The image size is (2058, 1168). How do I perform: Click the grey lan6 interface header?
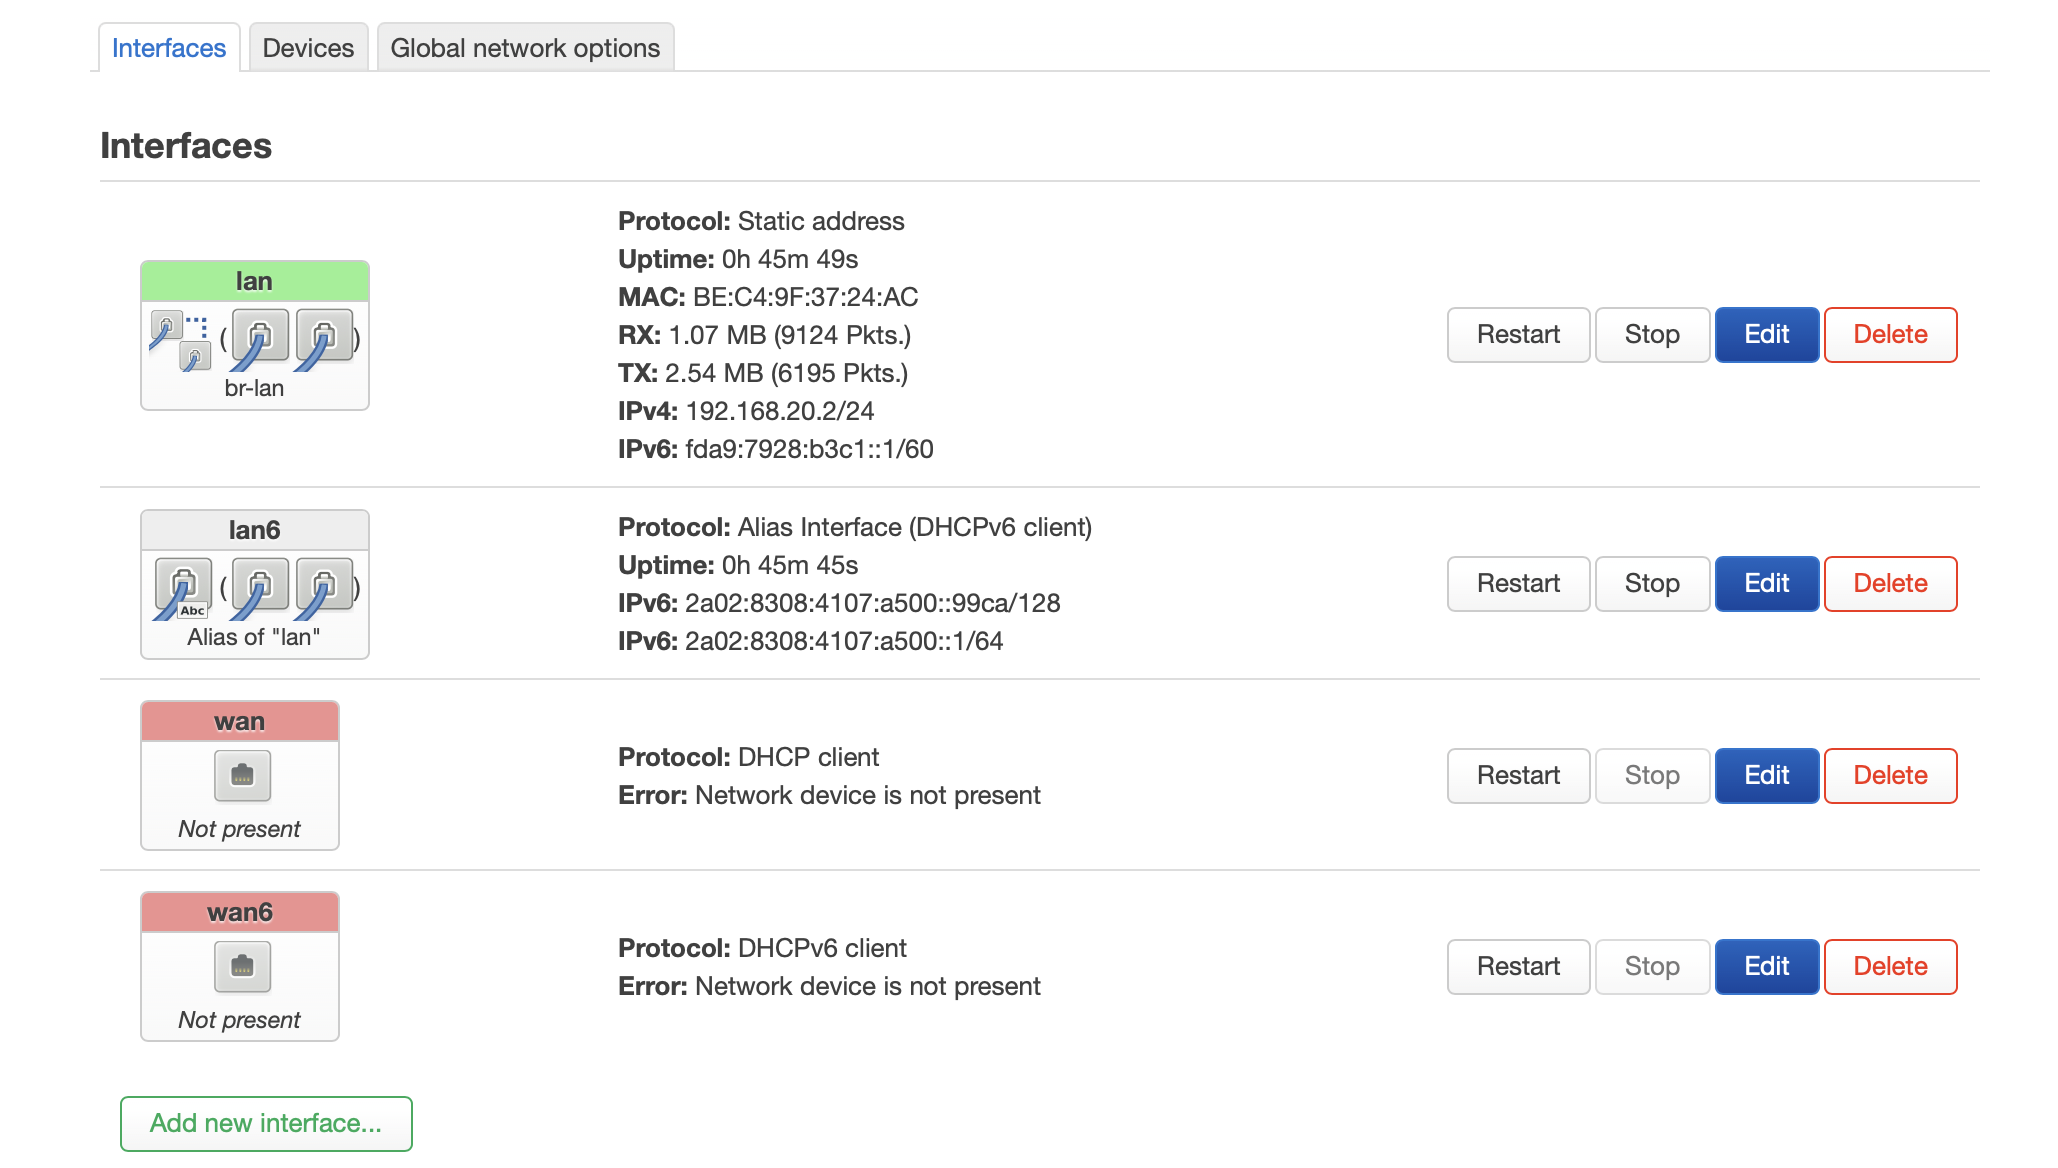click(254, 530)
